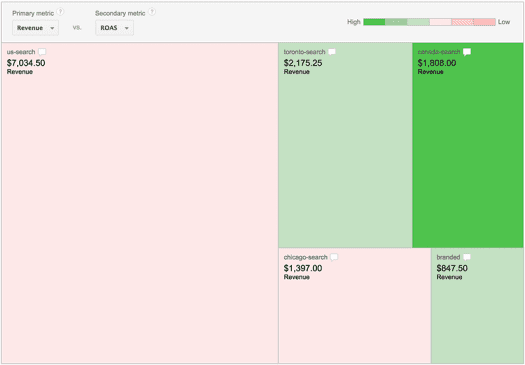Screen dimensions: 525x365
Task: Select the branded campaign label
Action: pos(448,257)
